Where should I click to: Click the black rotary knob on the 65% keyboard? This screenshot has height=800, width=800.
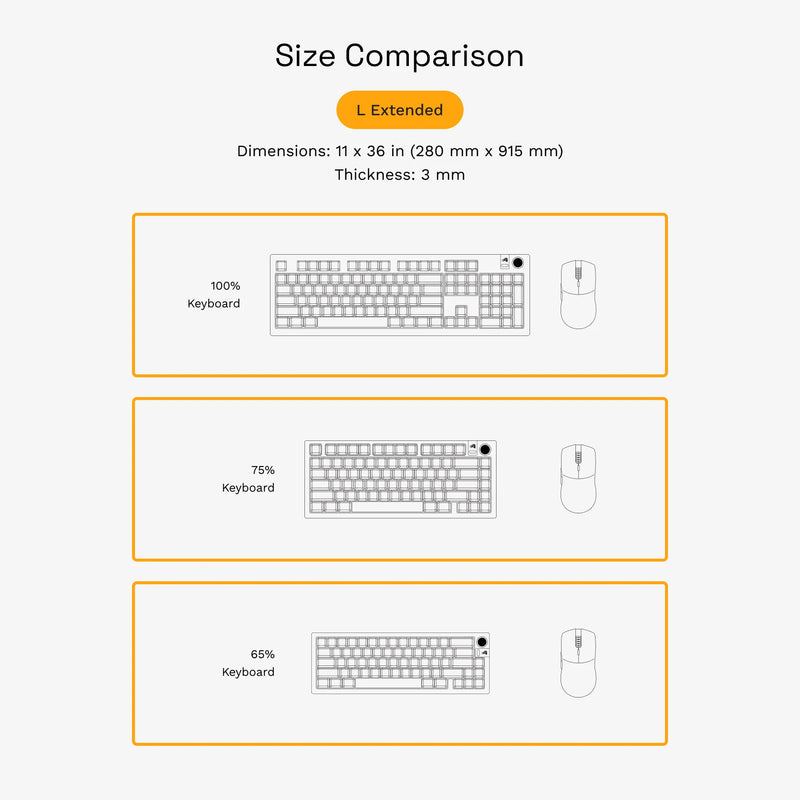point(482,641)
